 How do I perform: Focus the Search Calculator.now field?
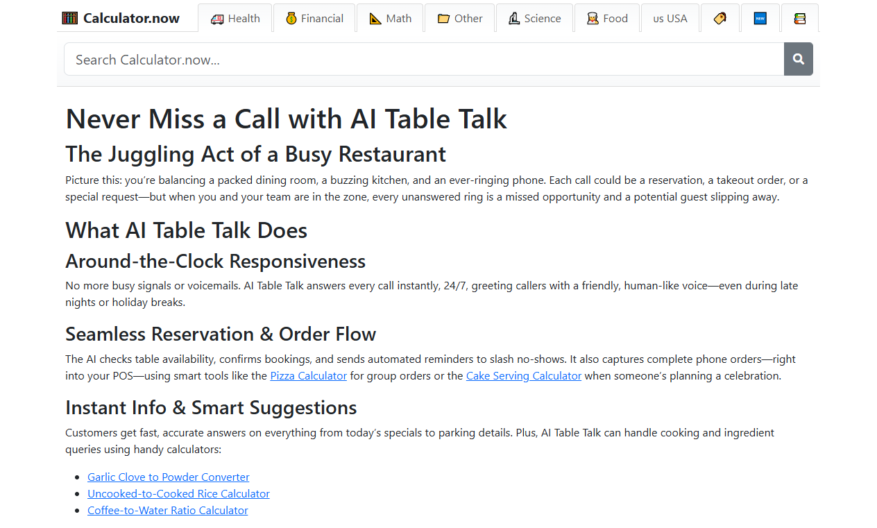click(424, 59)
